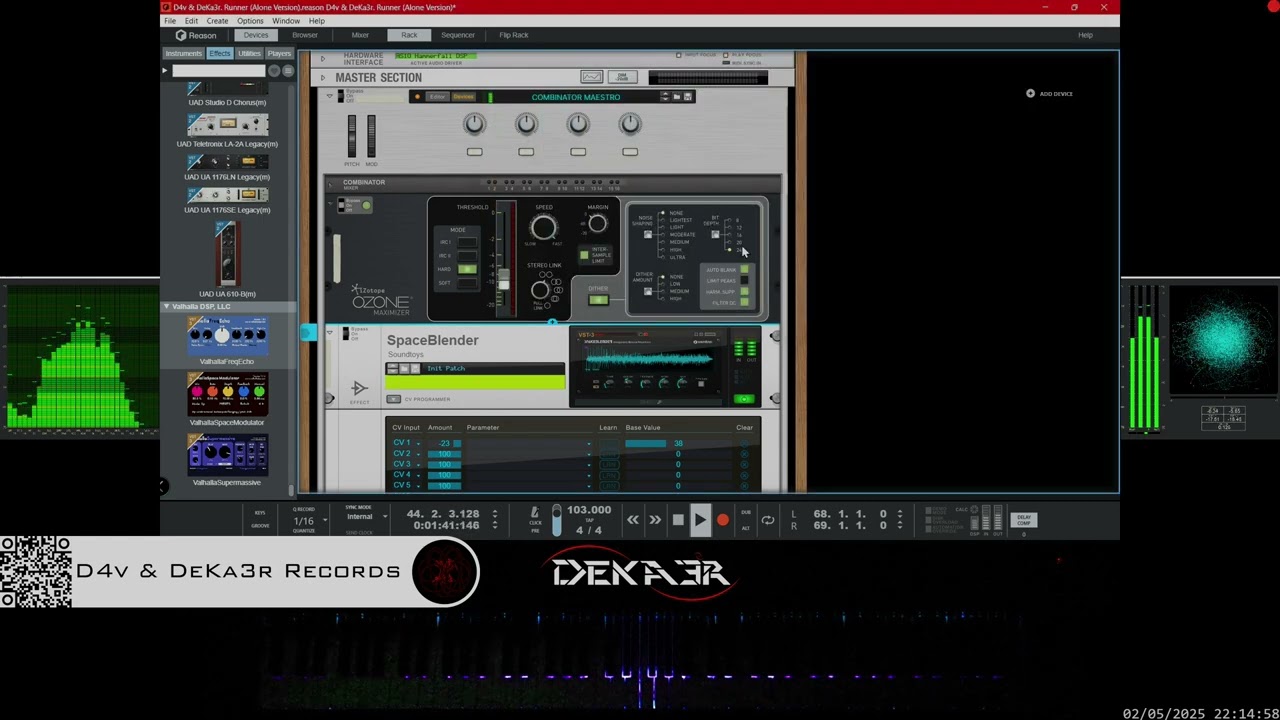Image resolution: width=1280 pixels, height=720 pixels.
Task: Toggle the Filter DC option
Action: [x=744, y=302]
